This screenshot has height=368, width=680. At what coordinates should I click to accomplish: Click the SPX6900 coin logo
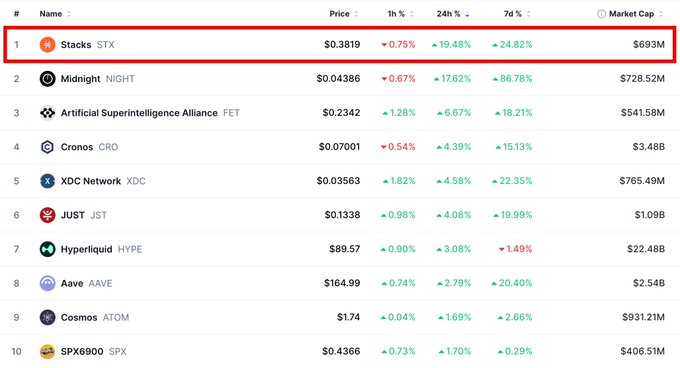(x=47, y=352)
